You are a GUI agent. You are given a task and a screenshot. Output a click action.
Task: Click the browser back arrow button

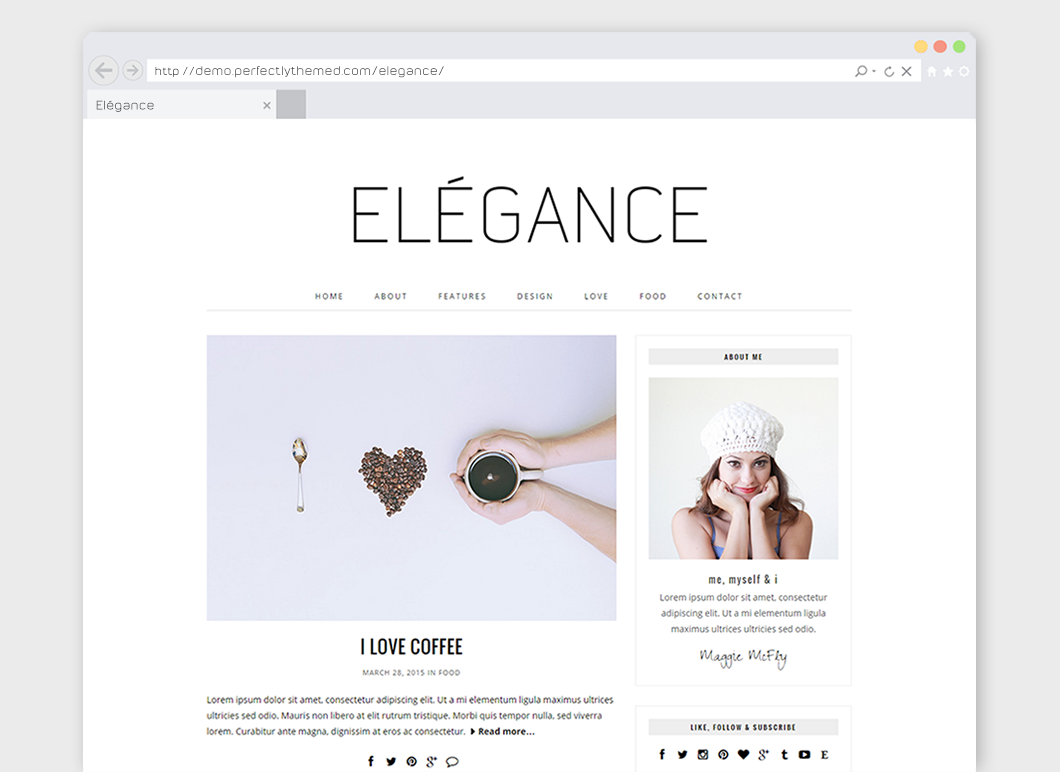click(x=103, y=70)
